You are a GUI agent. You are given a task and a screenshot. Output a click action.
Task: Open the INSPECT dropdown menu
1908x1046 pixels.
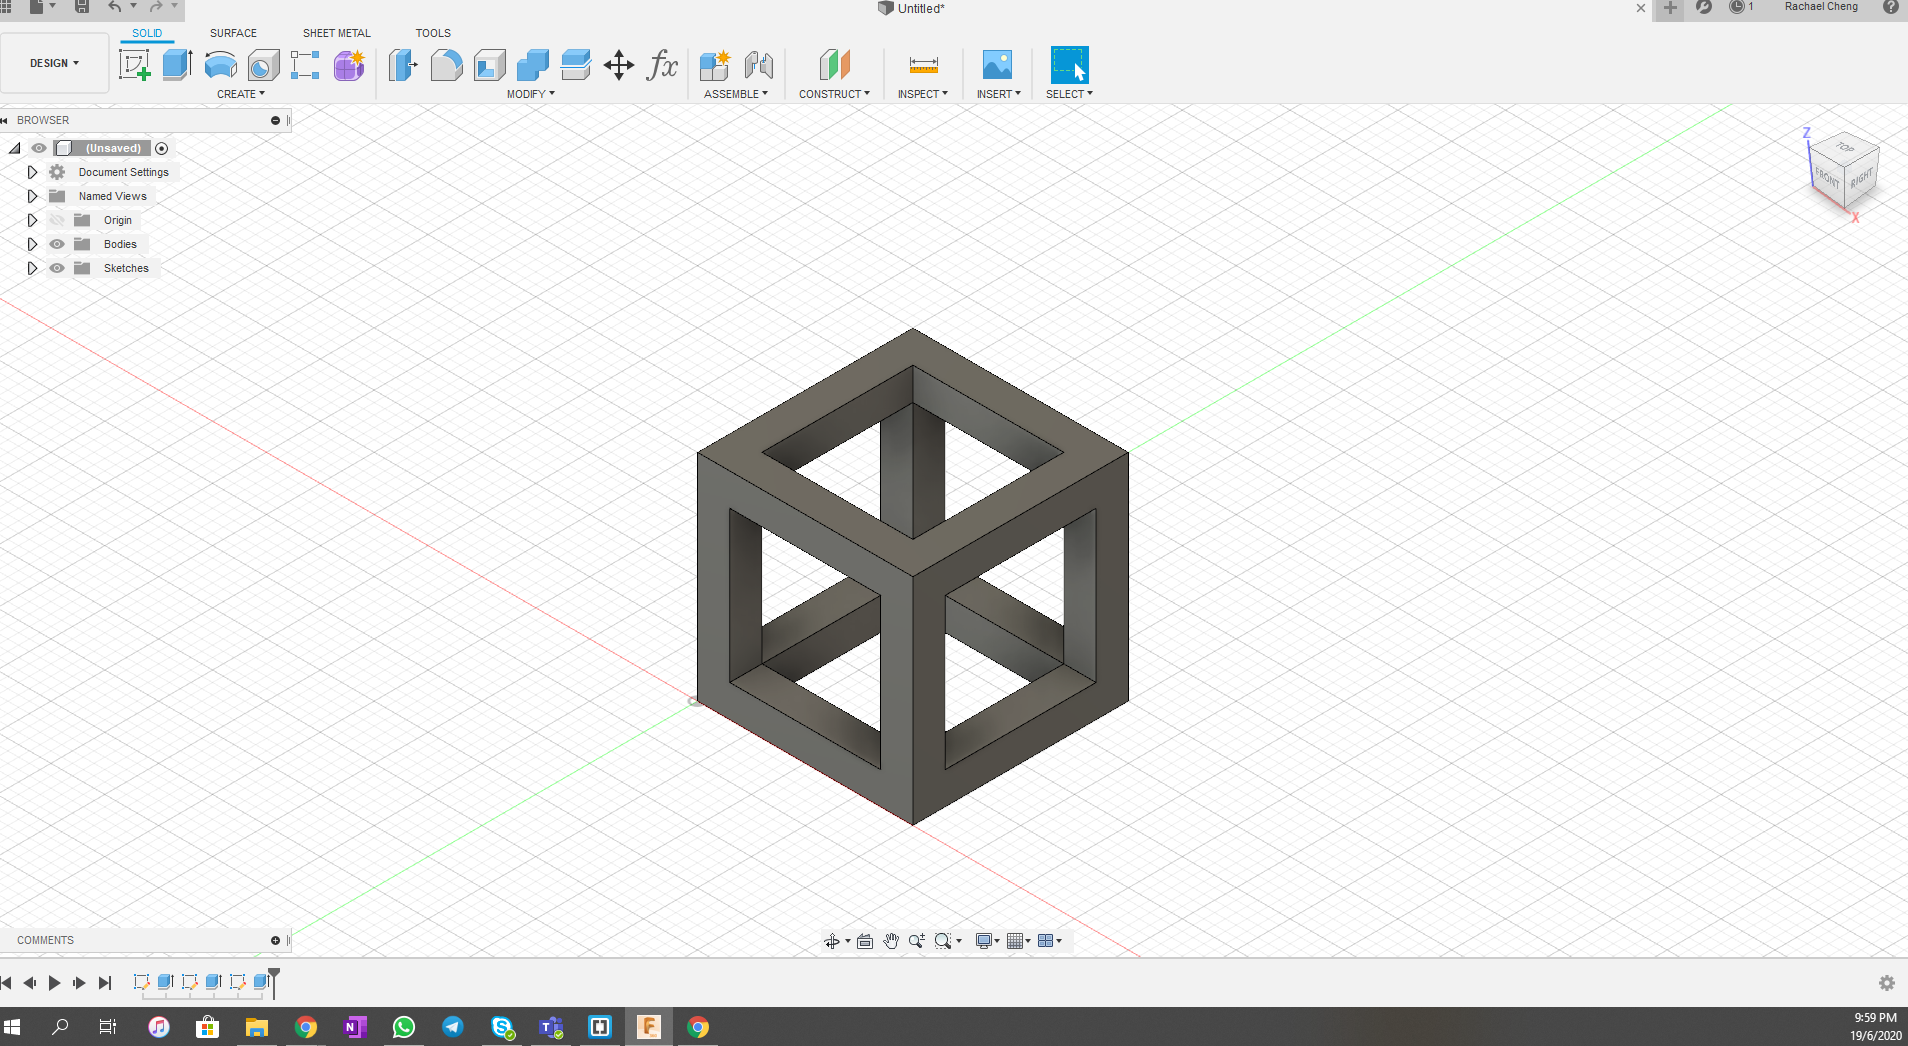click(923, 94)
